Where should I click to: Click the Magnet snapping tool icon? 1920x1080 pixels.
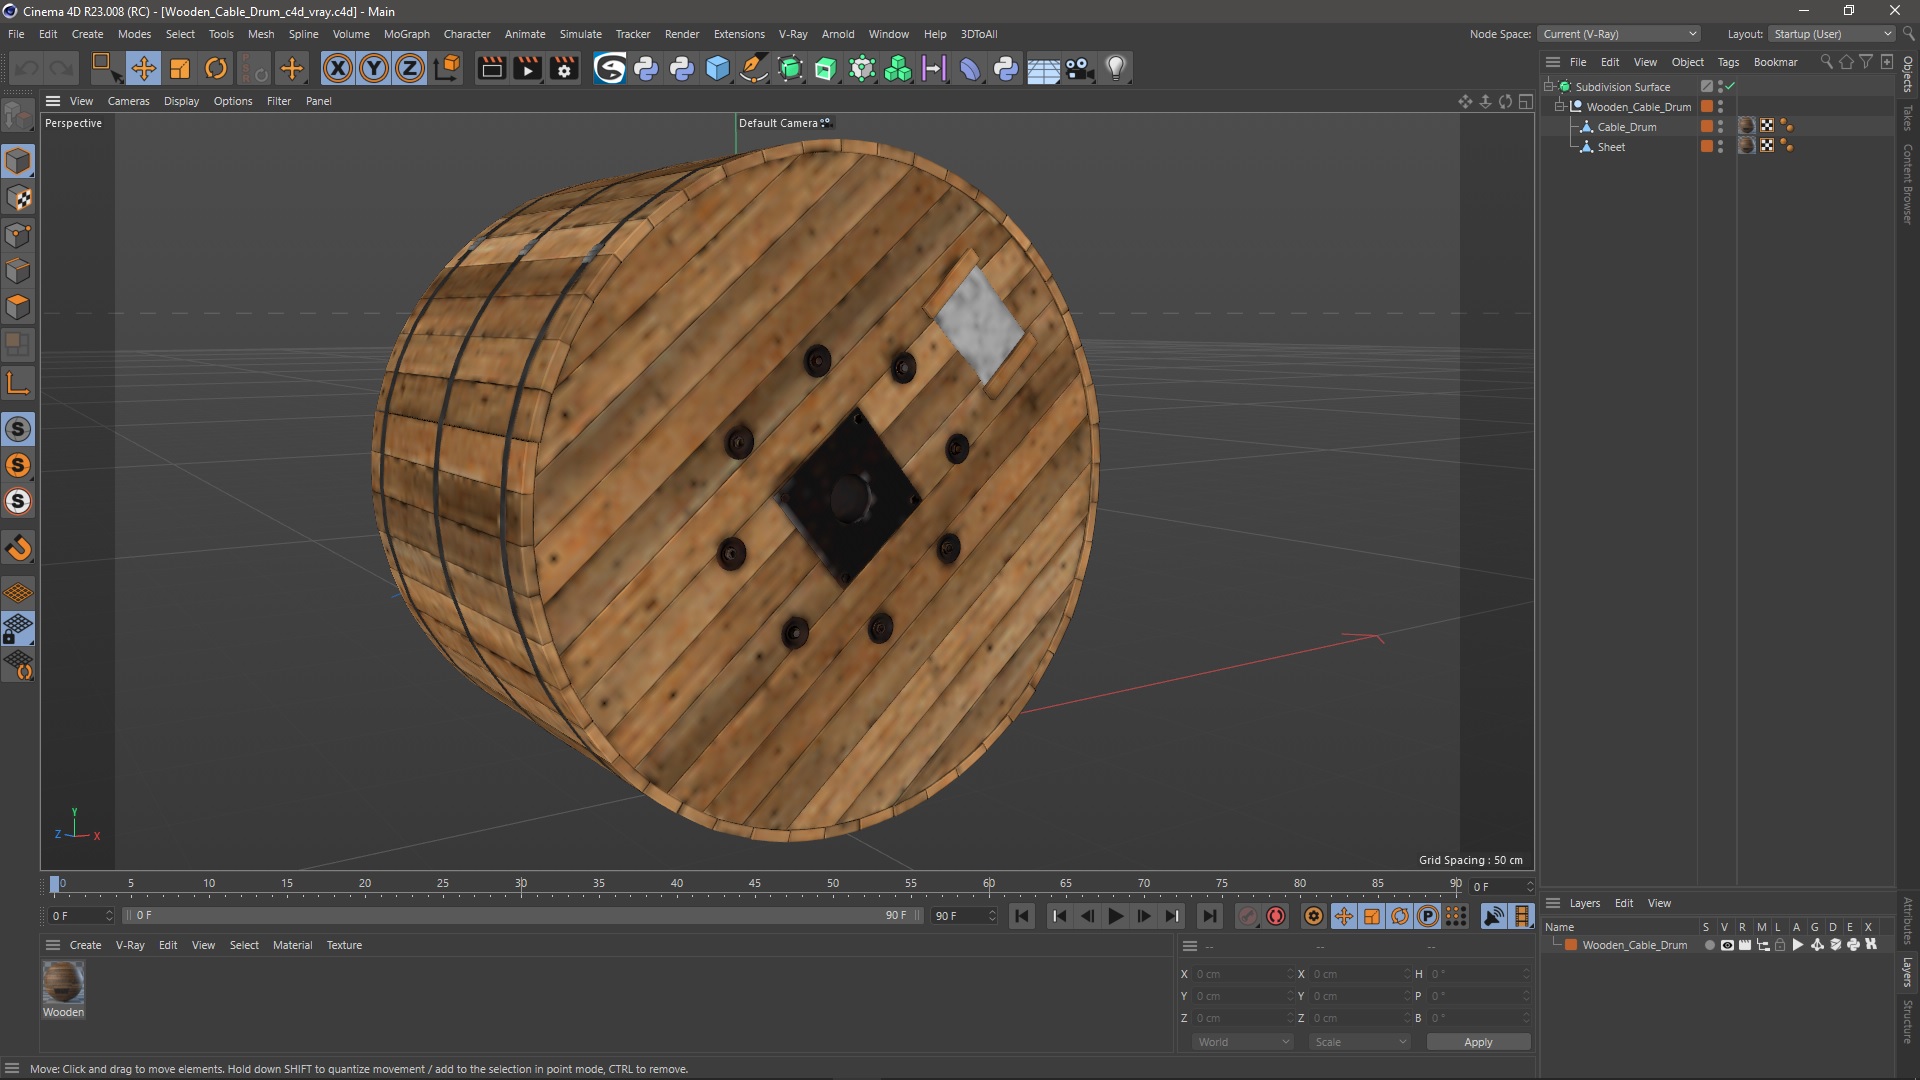[x=18, y=547]
